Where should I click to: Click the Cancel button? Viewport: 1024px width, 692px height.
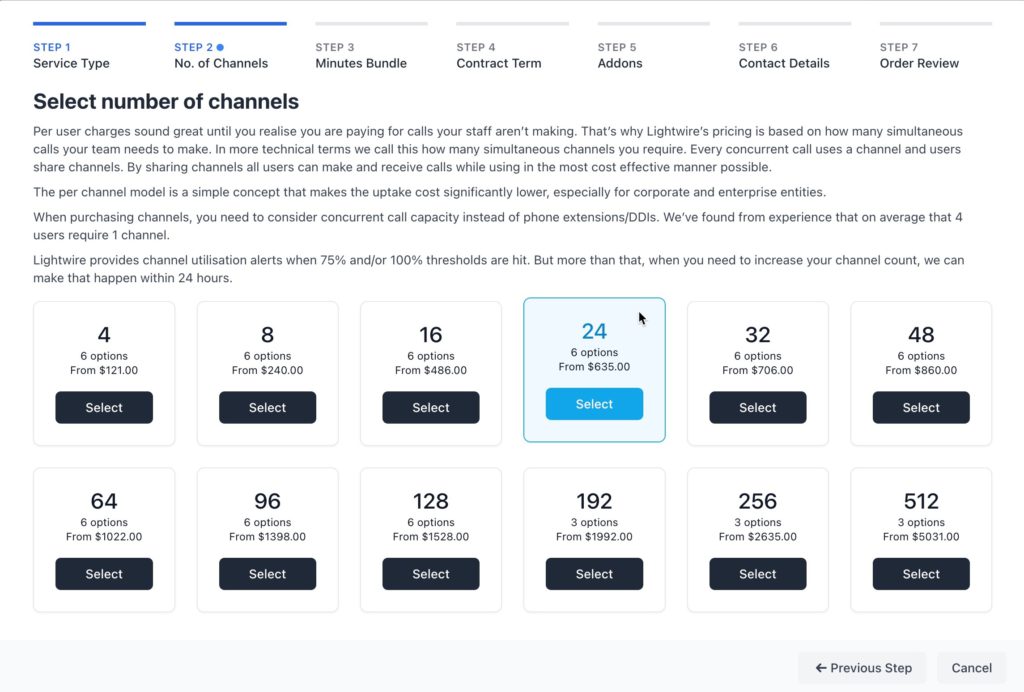(971, 668)
